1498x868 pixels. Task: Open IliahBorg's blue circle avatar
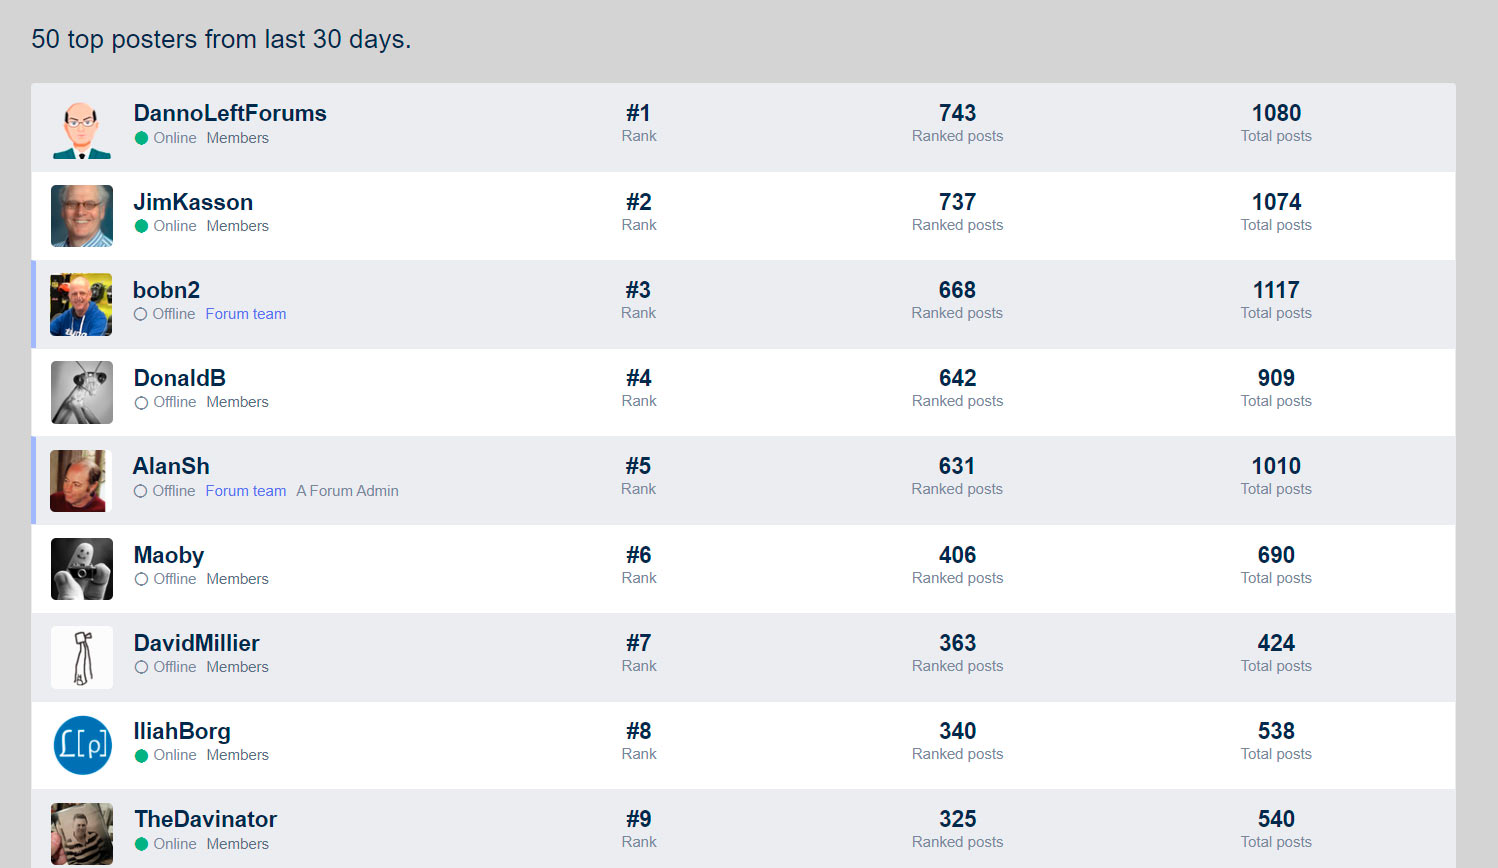(82, 745)
